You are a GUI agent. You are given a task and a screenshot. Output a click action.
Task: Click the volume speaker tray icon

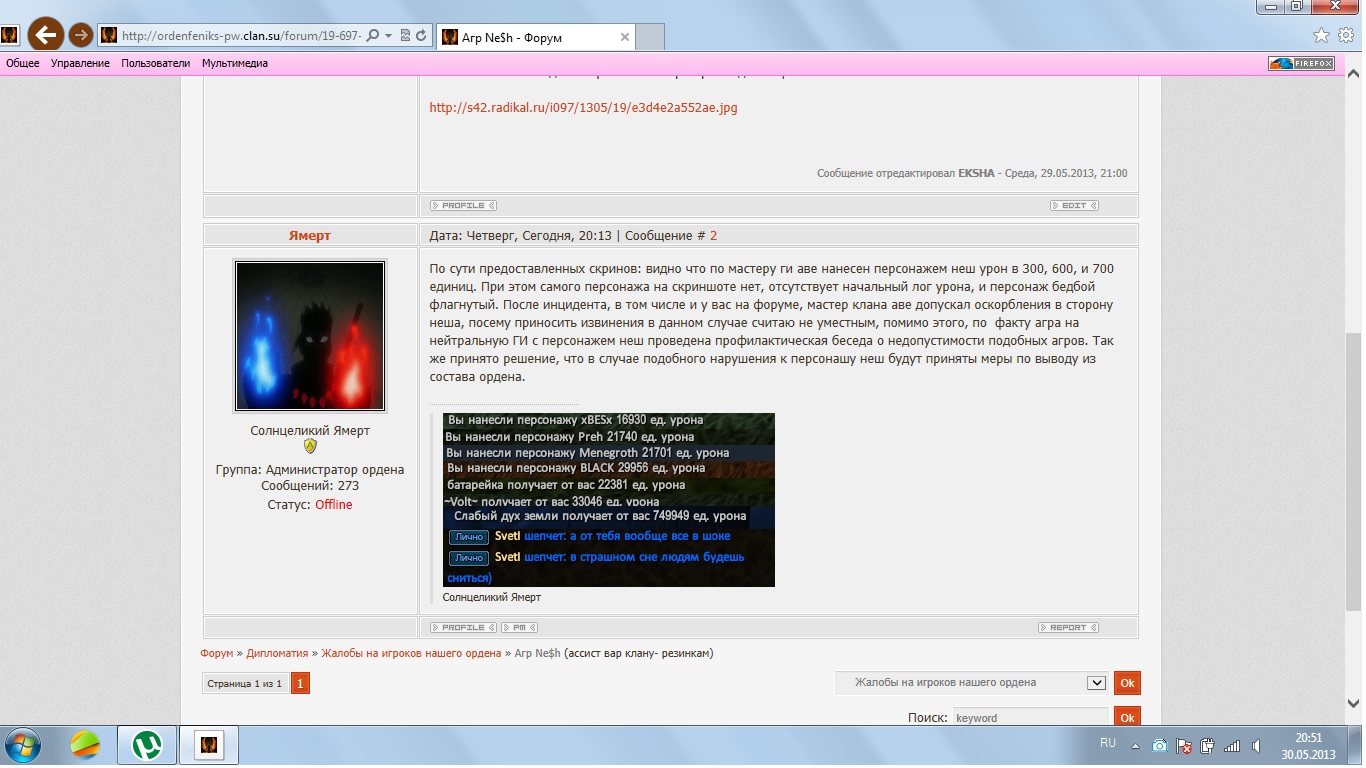(1257, 746)
